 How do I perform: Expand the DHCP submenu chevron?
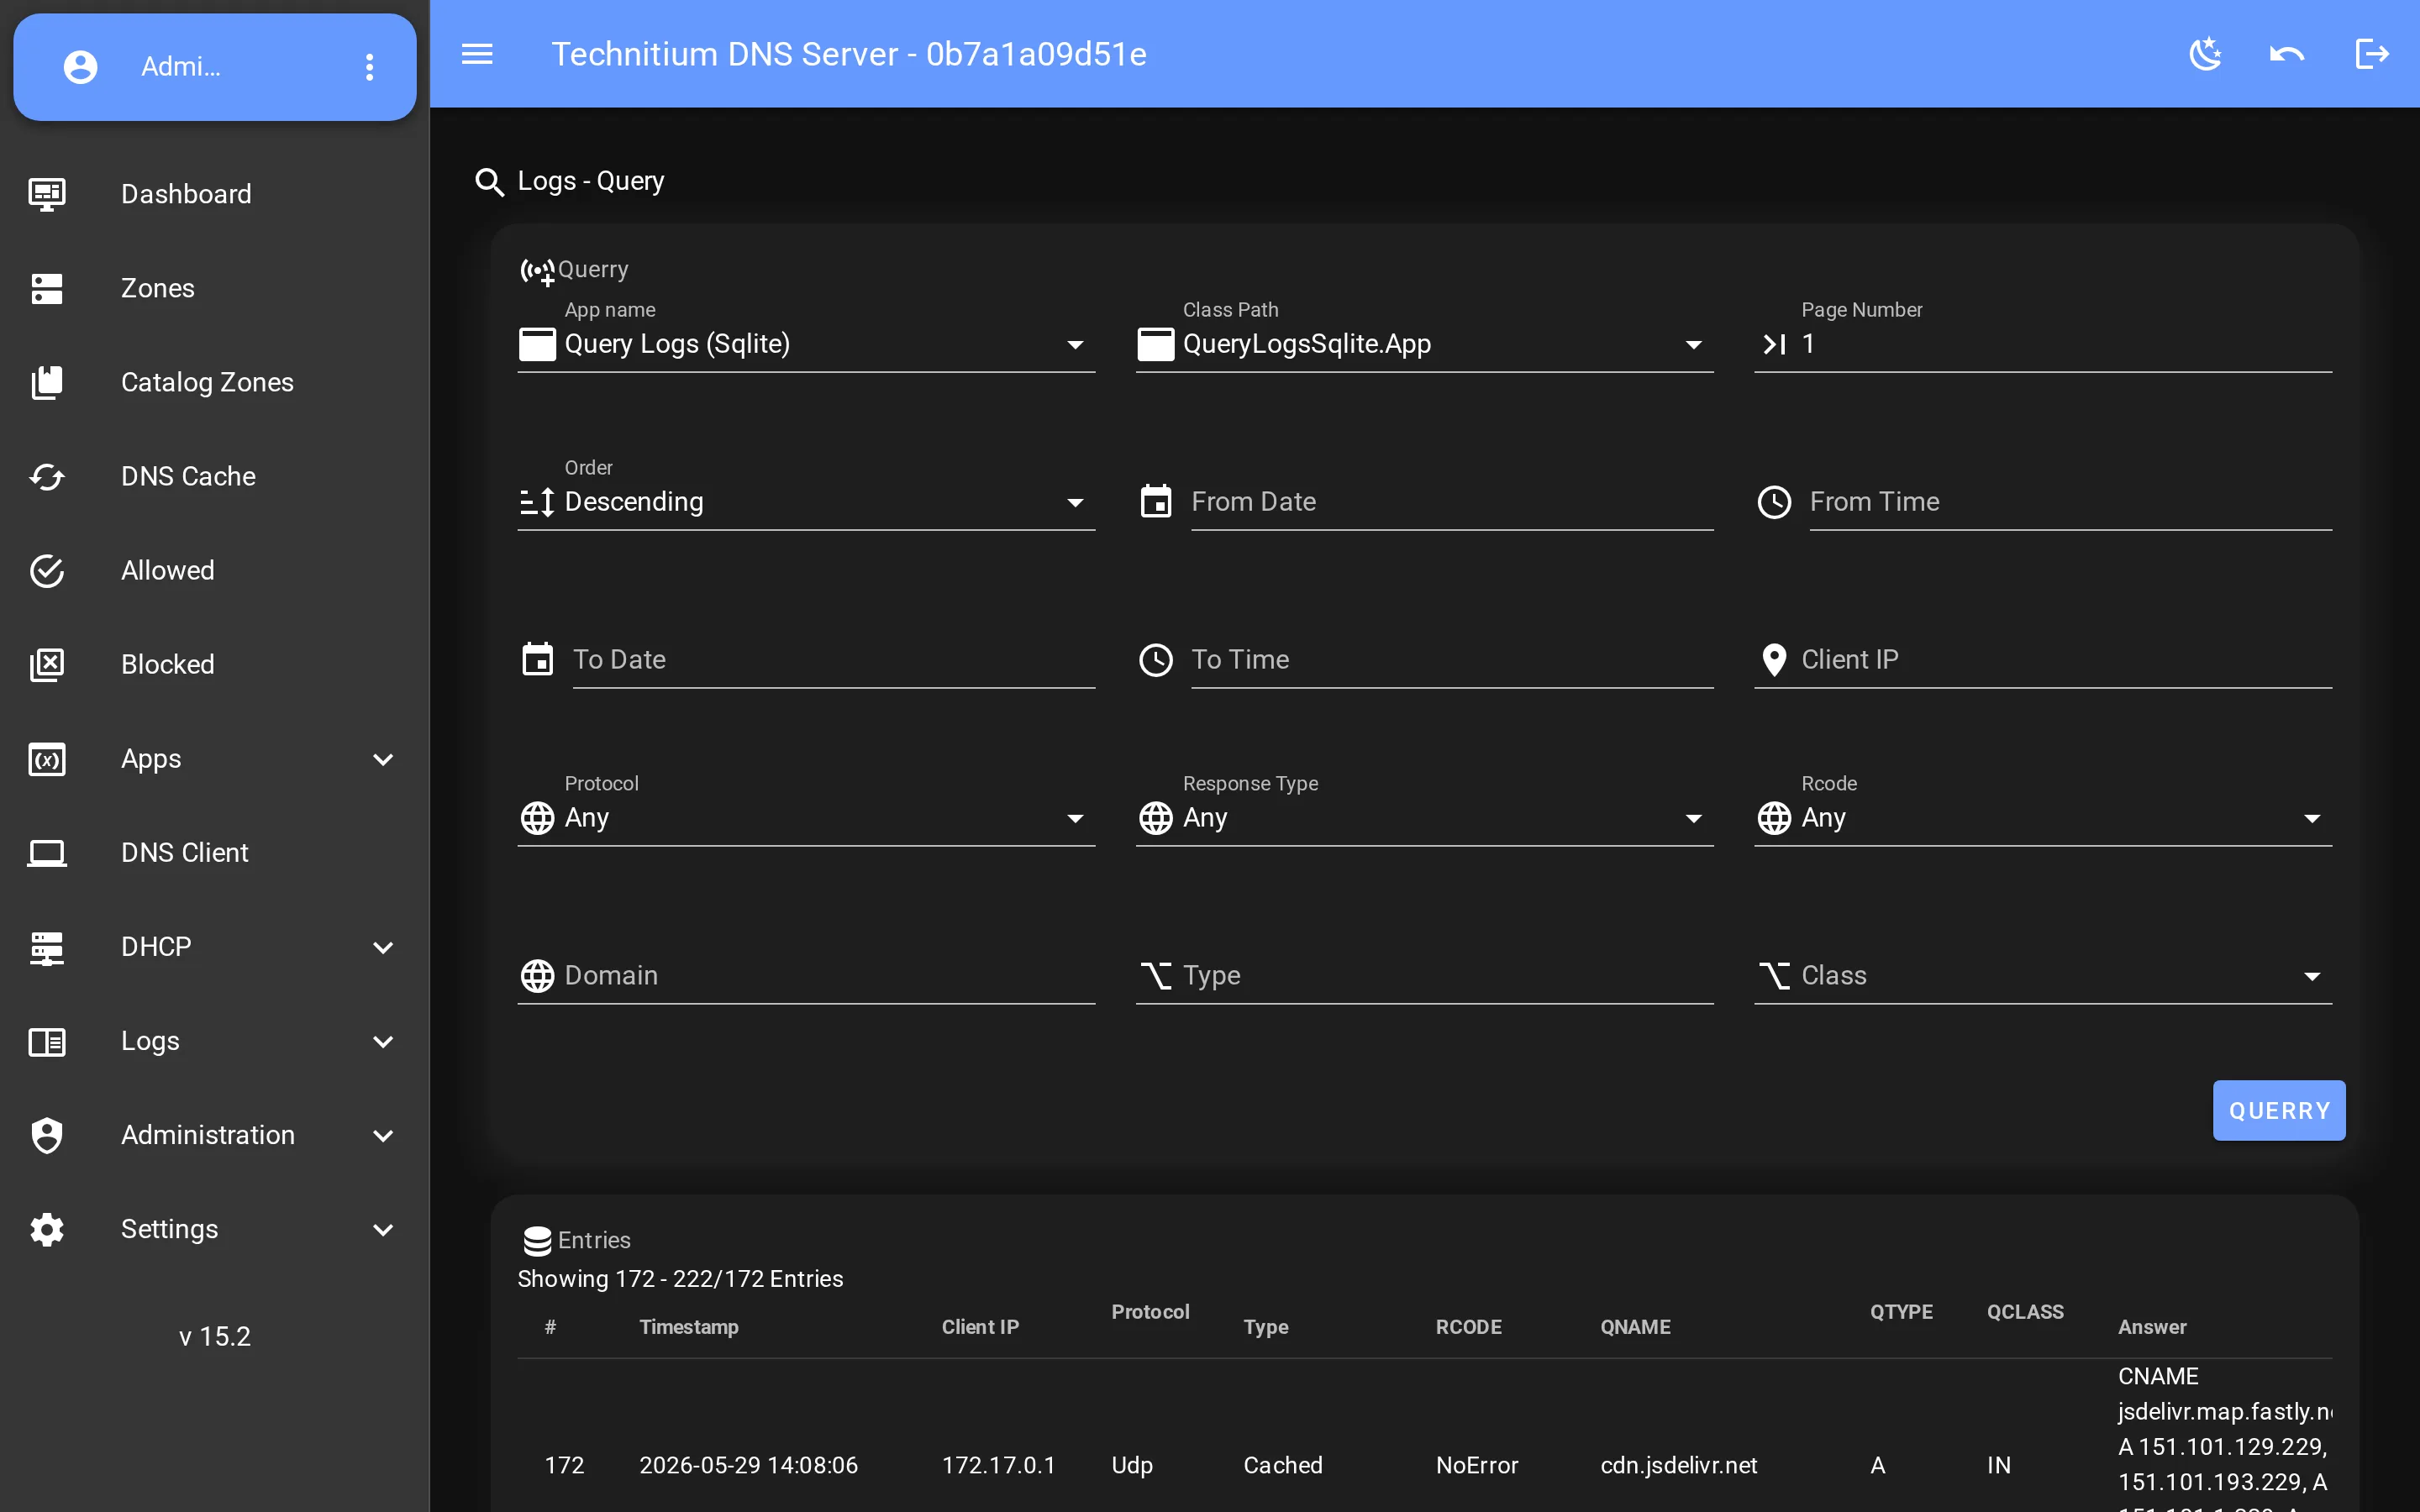click(383, 947)
